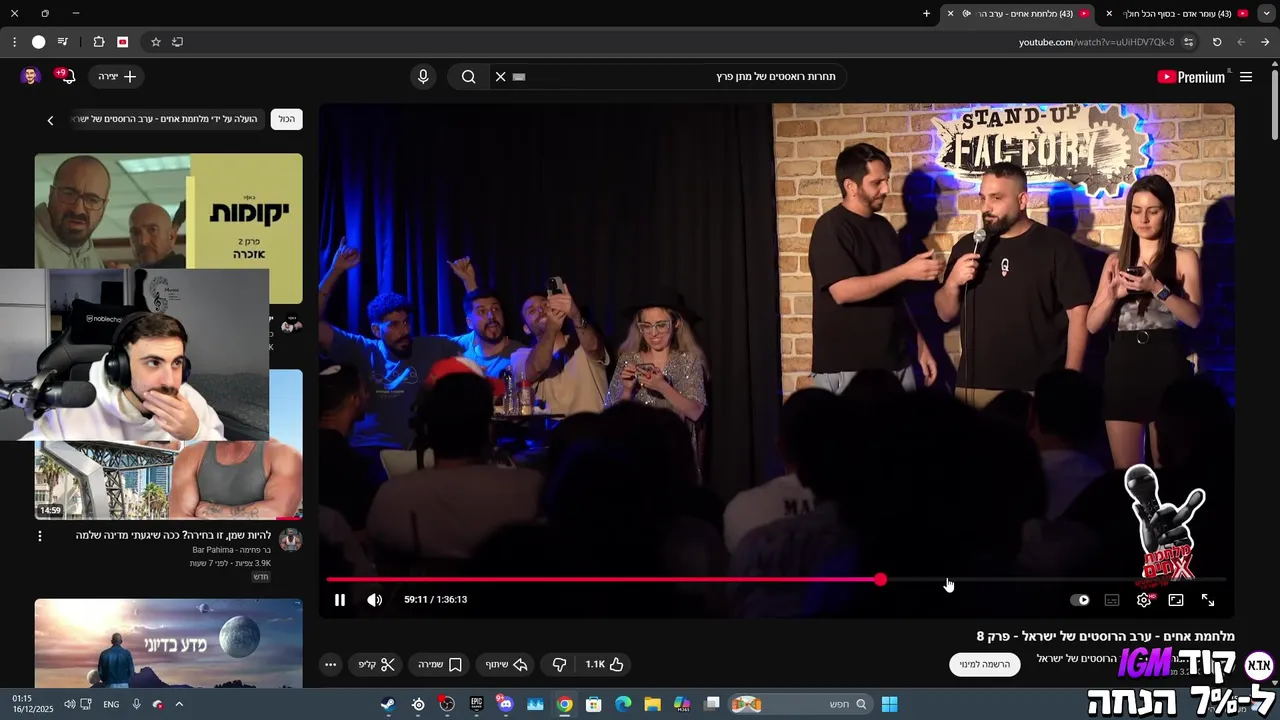Open the Windows Start menu

coord(889,704)
